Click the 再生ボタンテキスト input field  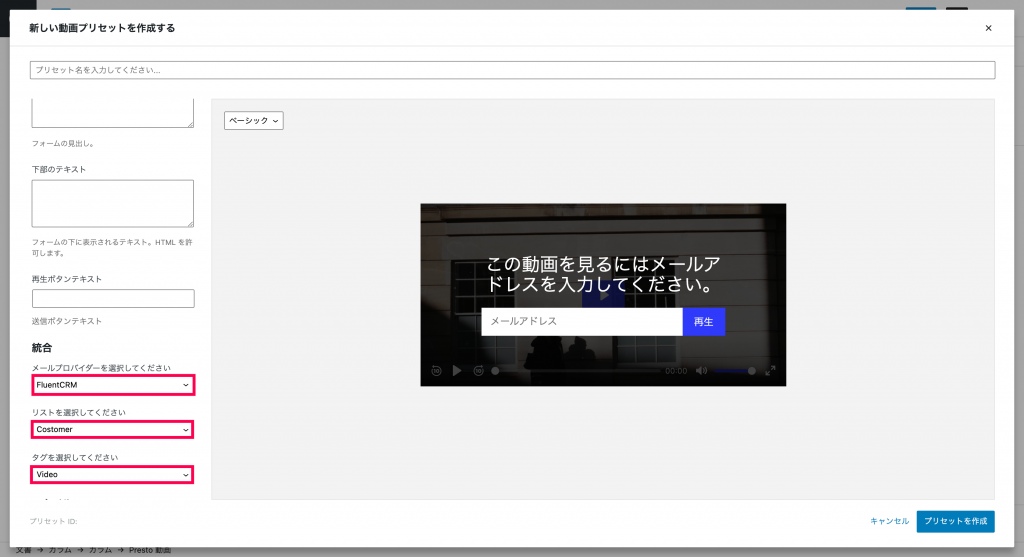click(x=113, y=298)
